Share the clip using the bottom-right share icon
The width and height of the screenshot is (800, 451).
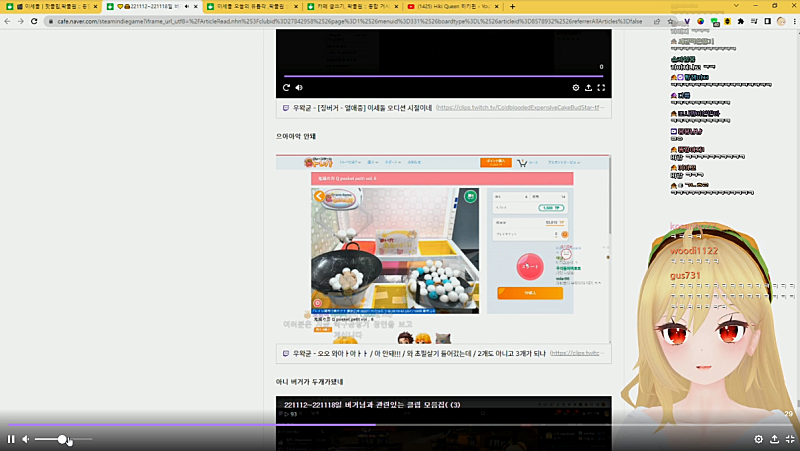774,439
